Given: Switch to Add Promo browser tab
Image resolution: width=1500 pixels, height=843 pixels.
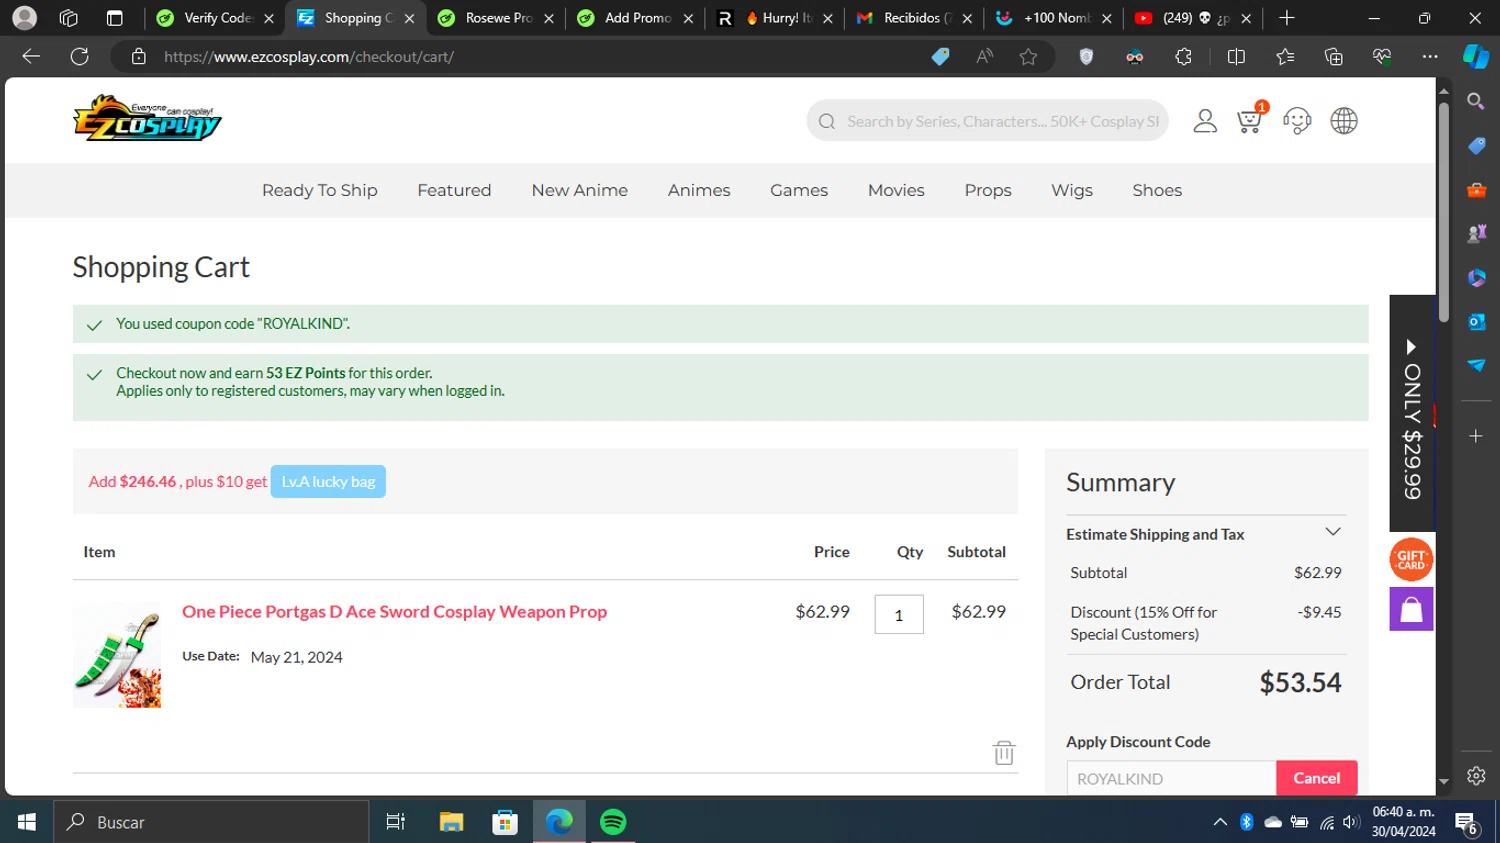Looking at the screenshot, I should 636,18.
